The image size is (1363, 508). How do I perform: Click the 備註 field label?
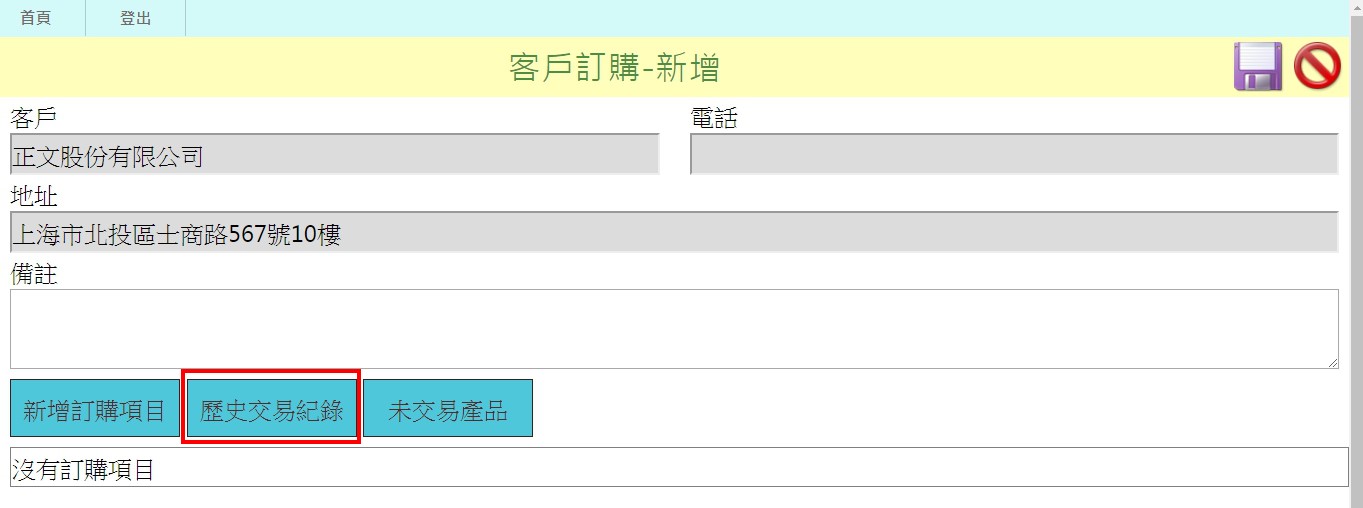point(34,274)
